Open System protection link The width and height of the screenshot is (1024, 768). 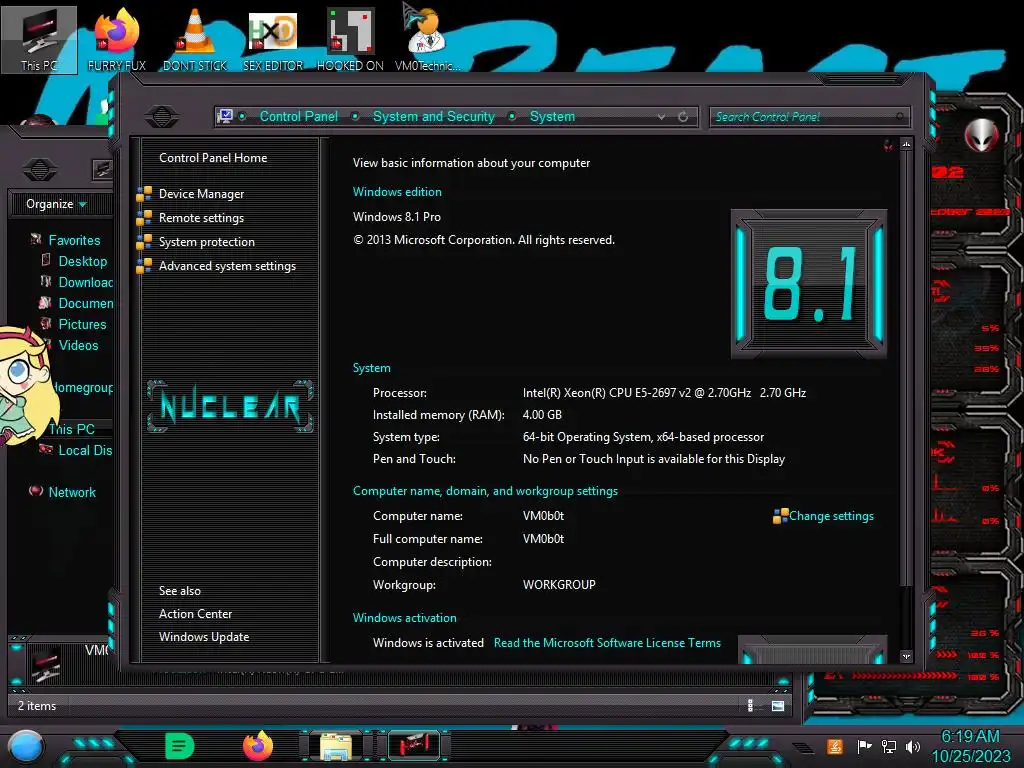coord(206,242)
